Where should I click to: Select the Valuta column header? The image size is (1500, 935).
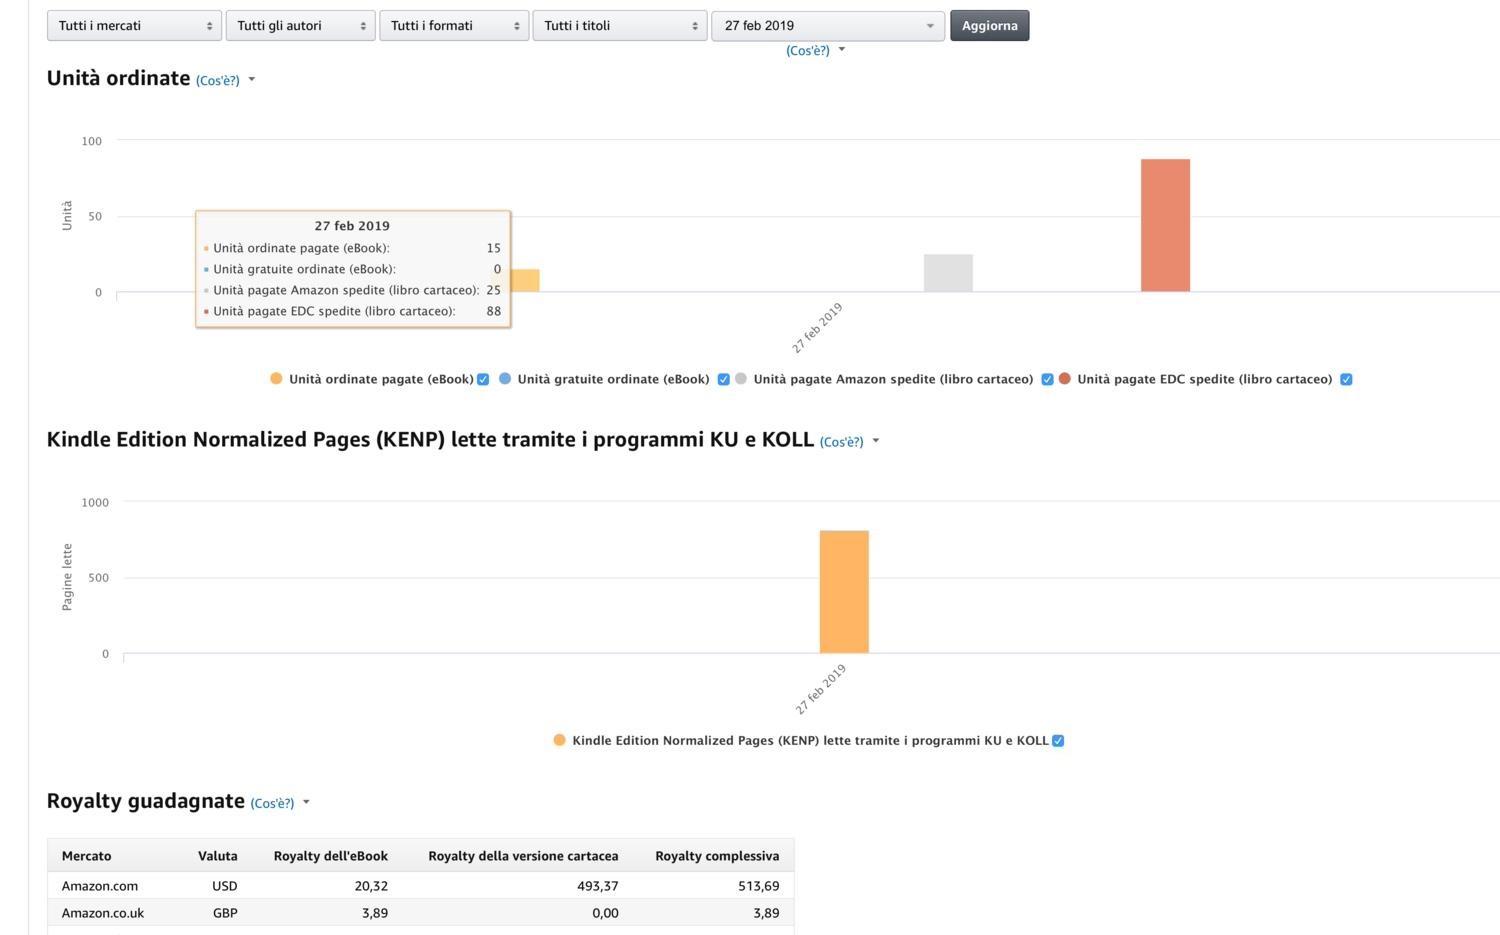coord(218,856)
